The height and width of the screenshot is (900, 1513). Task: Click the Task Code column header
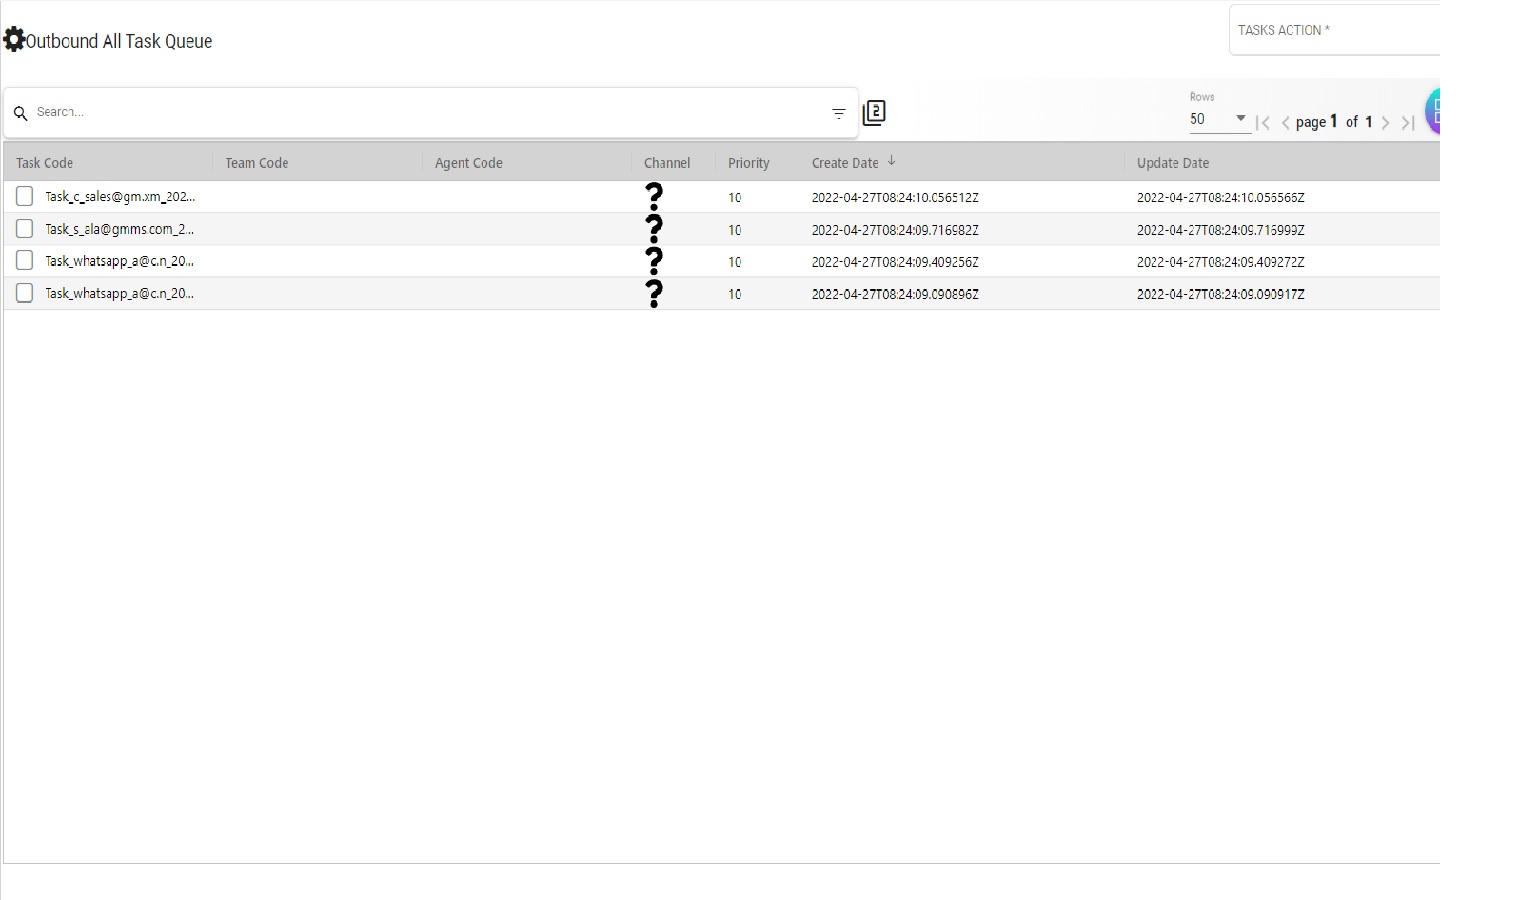(45, 163)
